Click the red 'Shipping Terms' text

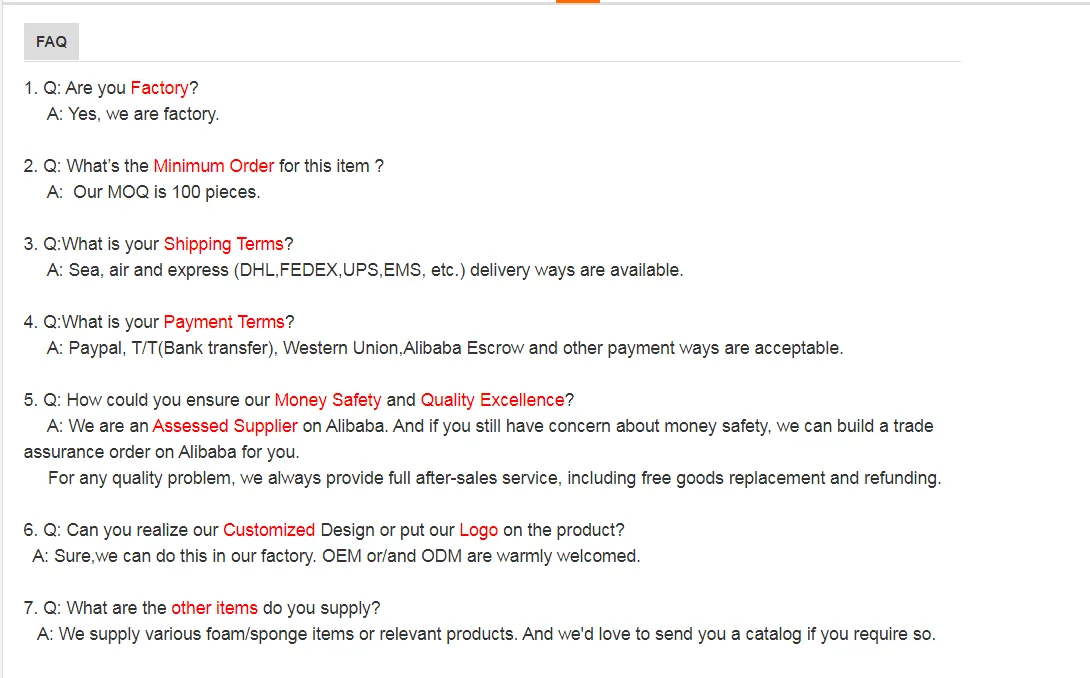point(224,244)
